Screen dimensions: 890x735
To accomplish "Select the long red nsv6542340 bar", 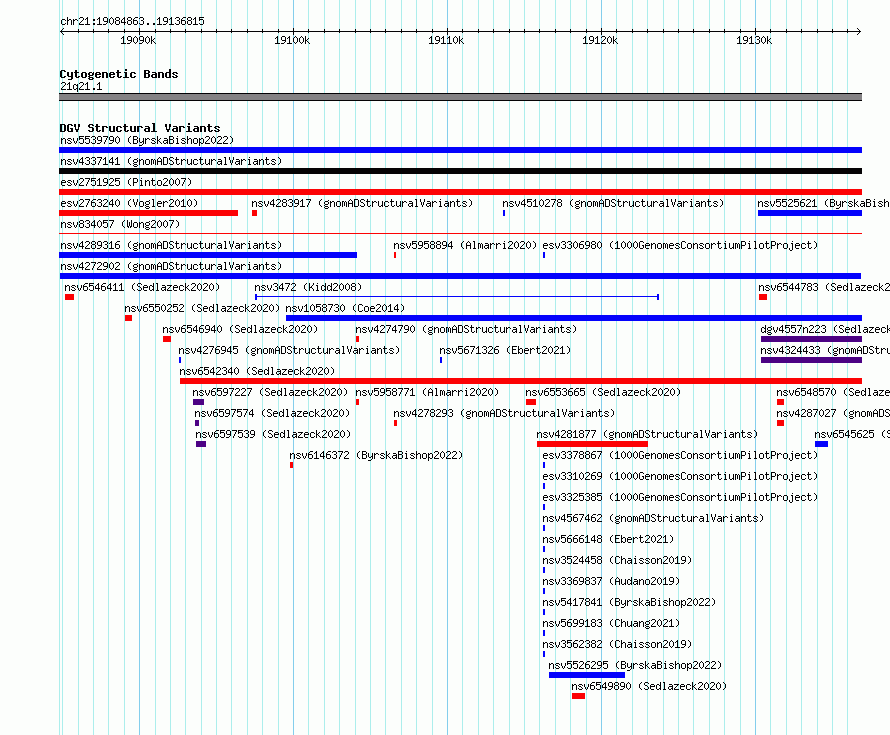I will (x=521, y=381).
